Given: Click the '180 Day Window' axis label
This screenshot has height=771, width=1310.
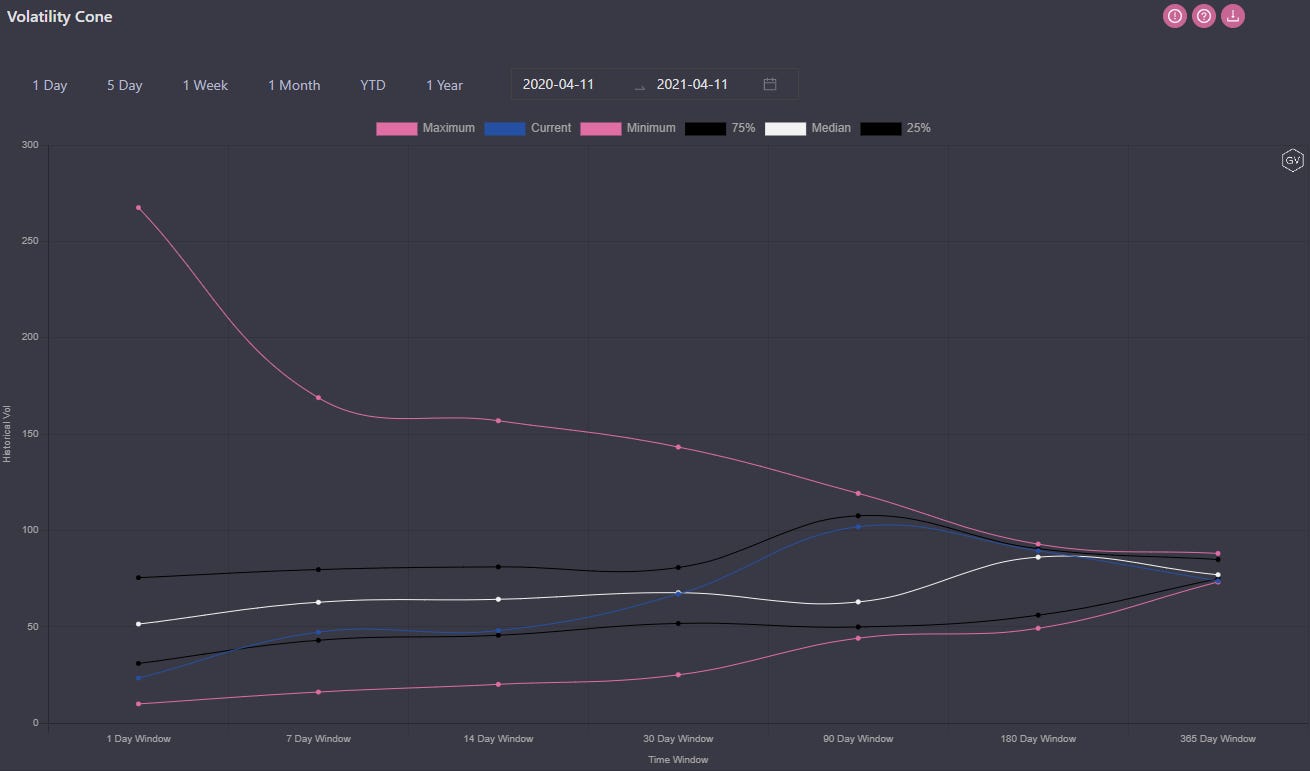Looking at the screenshot, I should 1038,739.
